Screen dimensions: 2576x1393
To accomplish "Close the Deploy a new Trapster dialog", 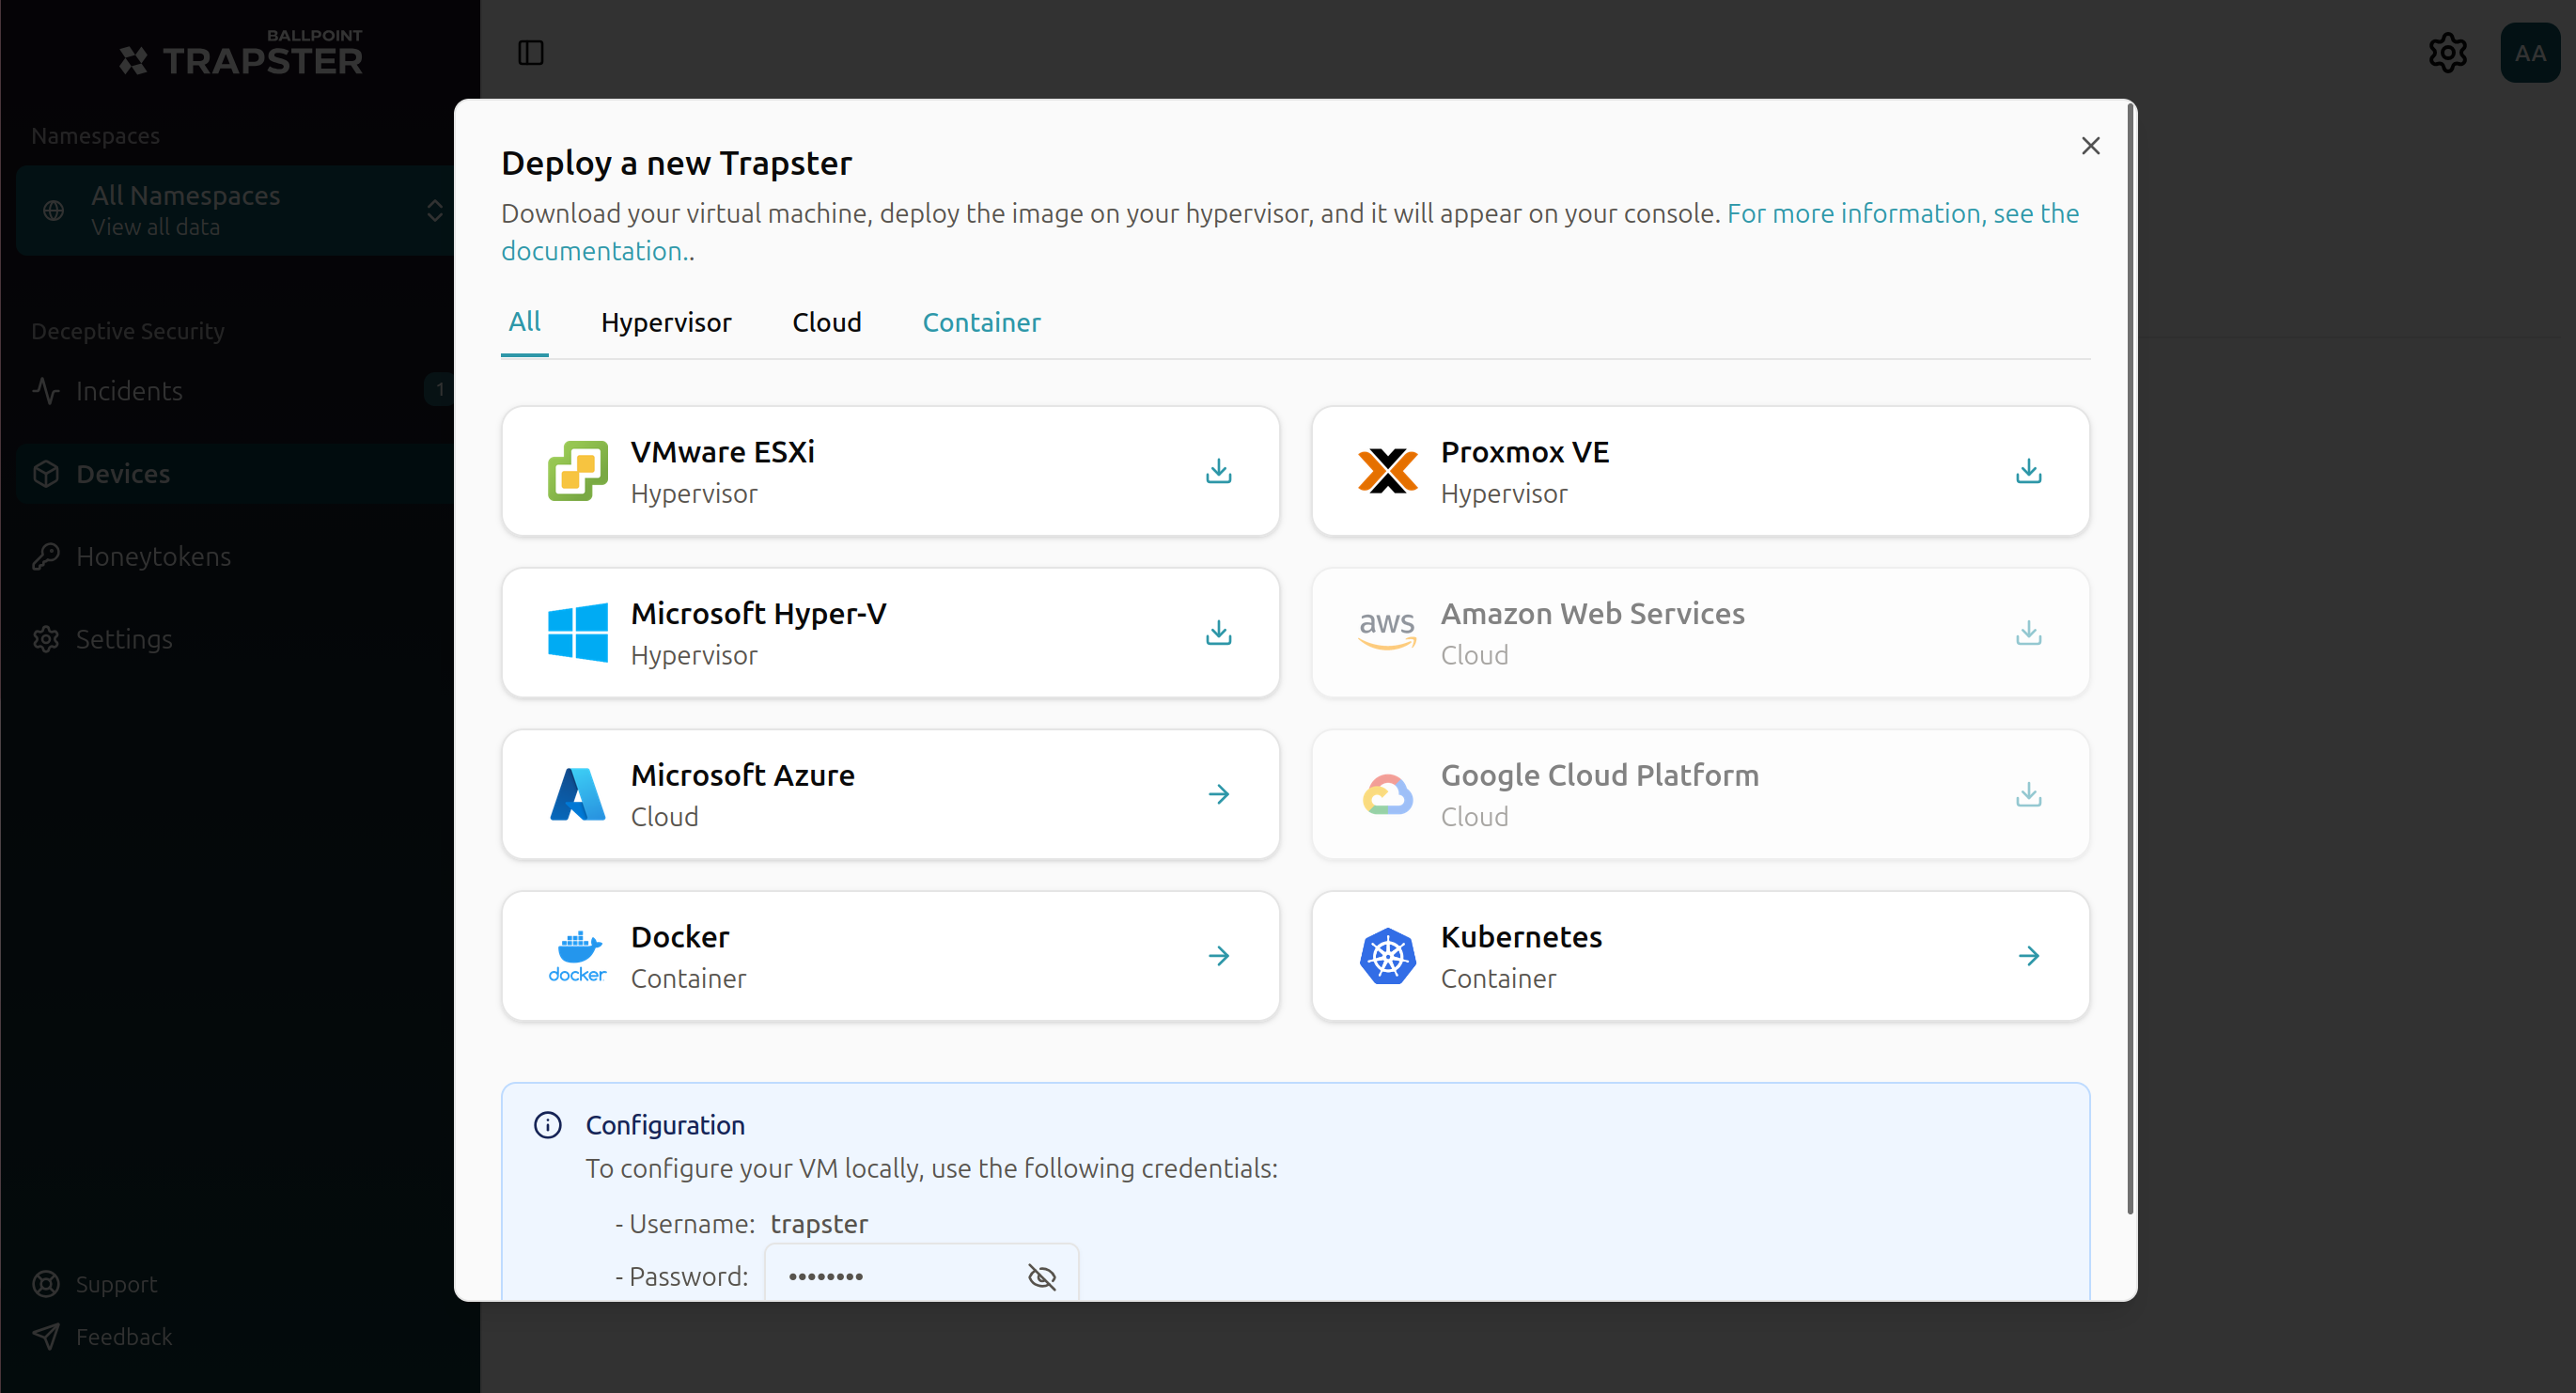I will tap(2090, 146).
